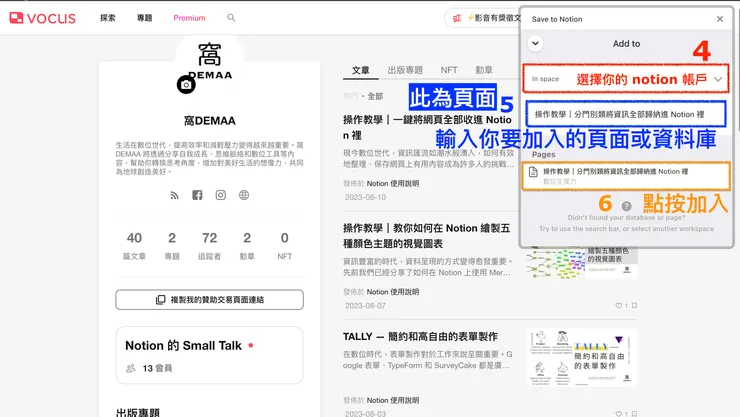Open article TALLY 簡約和高自由的表單製作
740x417 pixels.
[420, 336]
